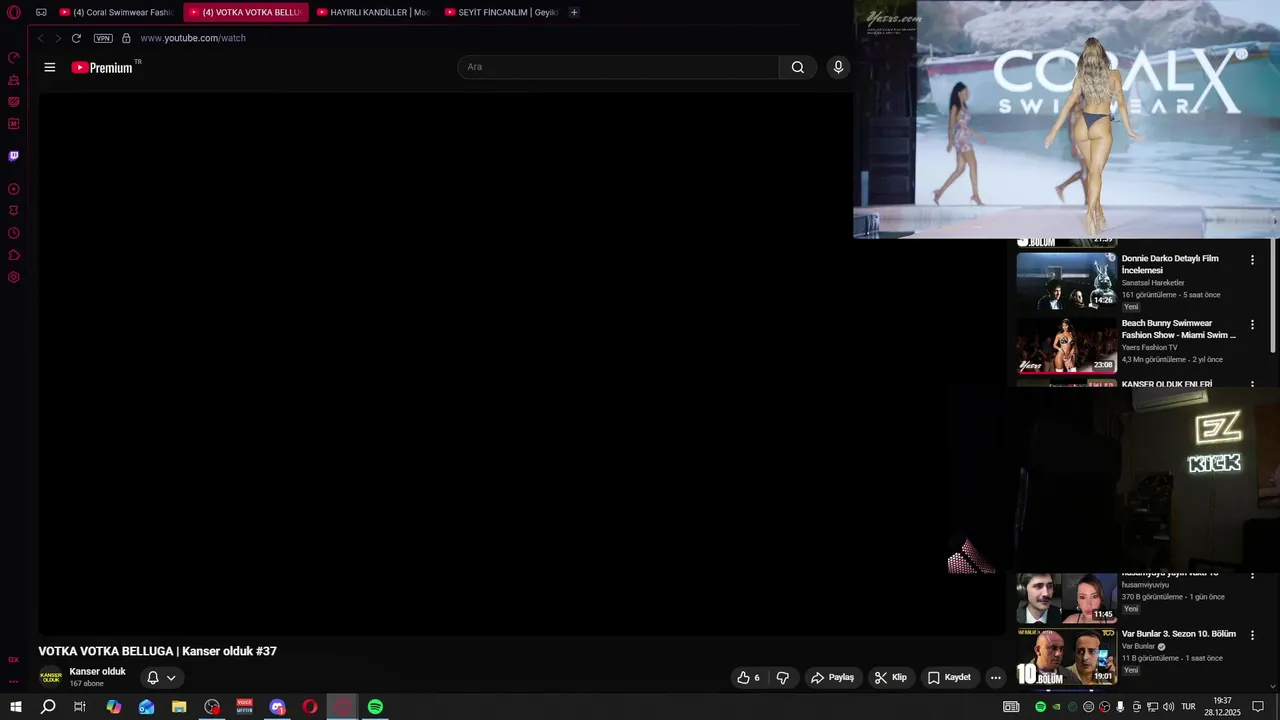
Task: Open sidebar three-dots more options
Action: point(14,681)
